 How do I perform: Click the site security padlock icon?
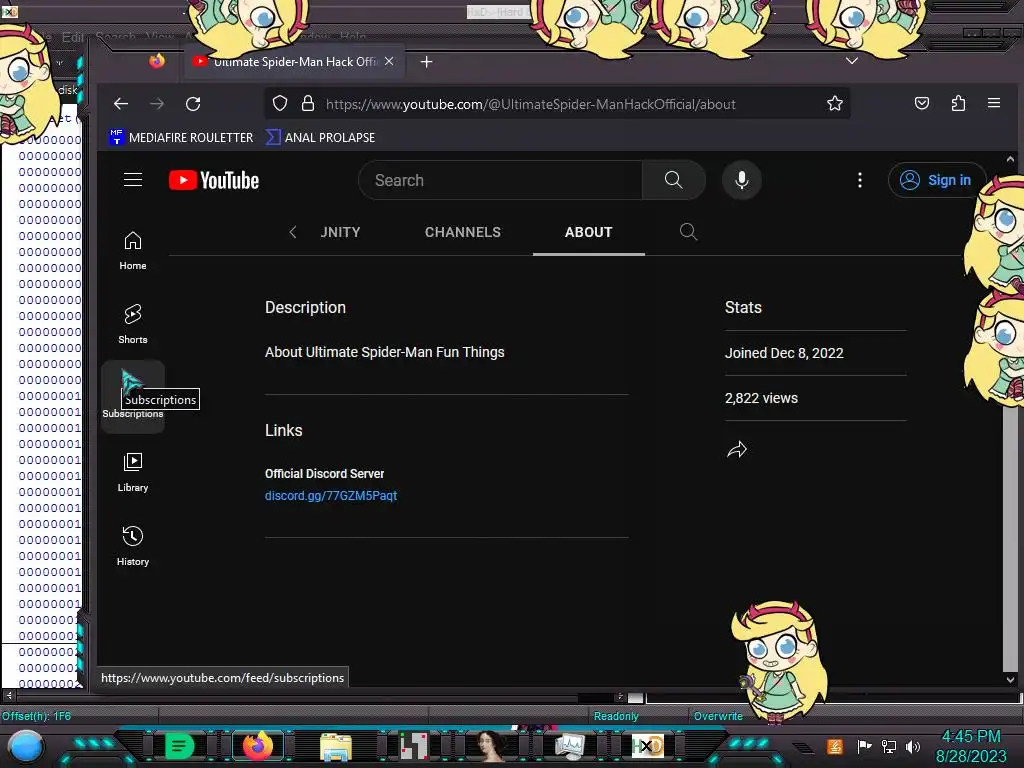pos(308,103)
